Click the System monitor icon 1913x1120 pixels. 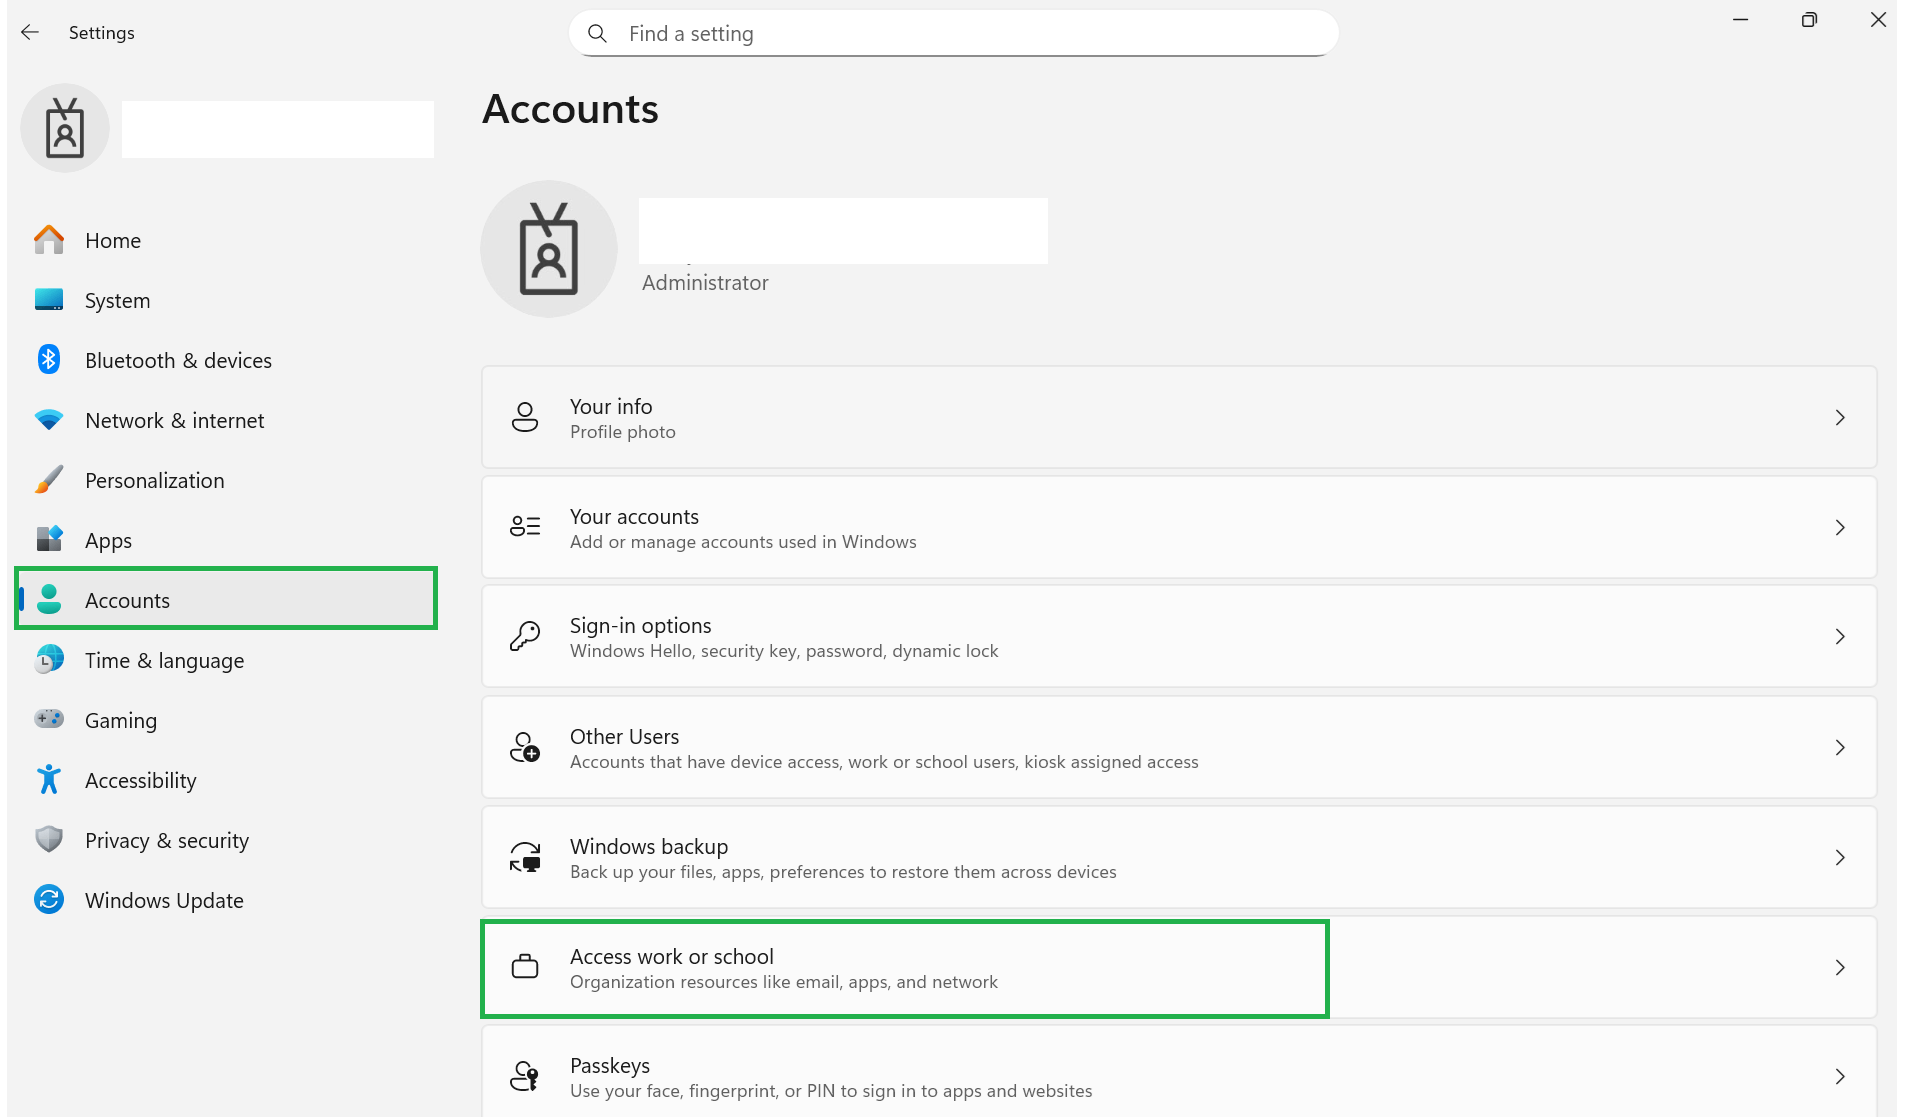point(49,300)
